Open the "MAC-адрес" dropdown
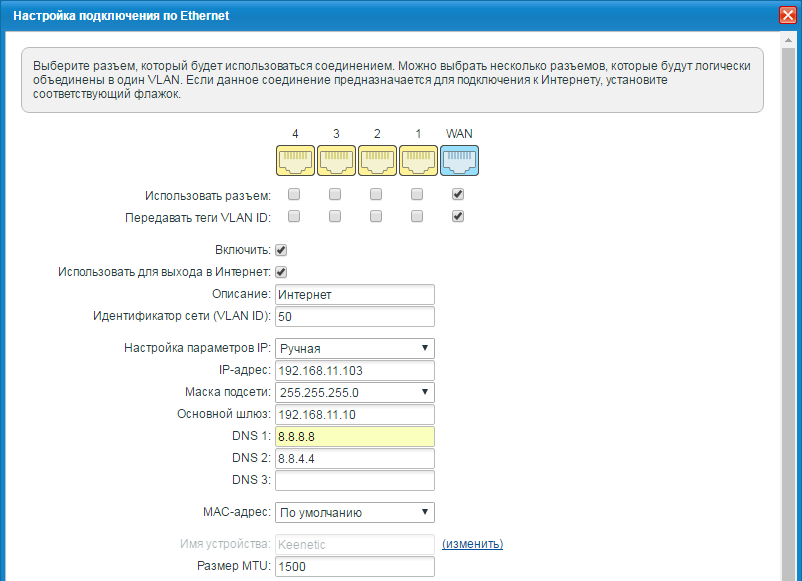Viewport: 802px width, 581px height. coord(354,512)
